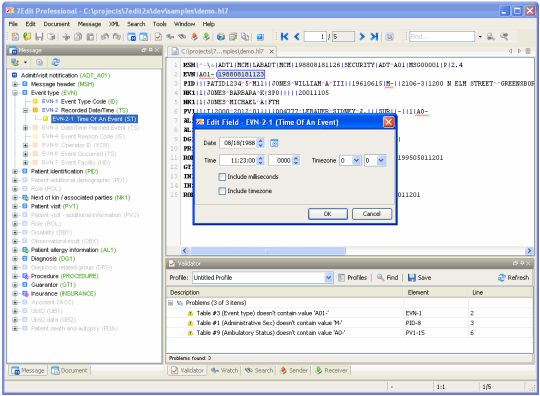Expand the Message header (MSH) node
Image resolution: width=540 pixels, height=396 pixels.
[x=15, y=84]
